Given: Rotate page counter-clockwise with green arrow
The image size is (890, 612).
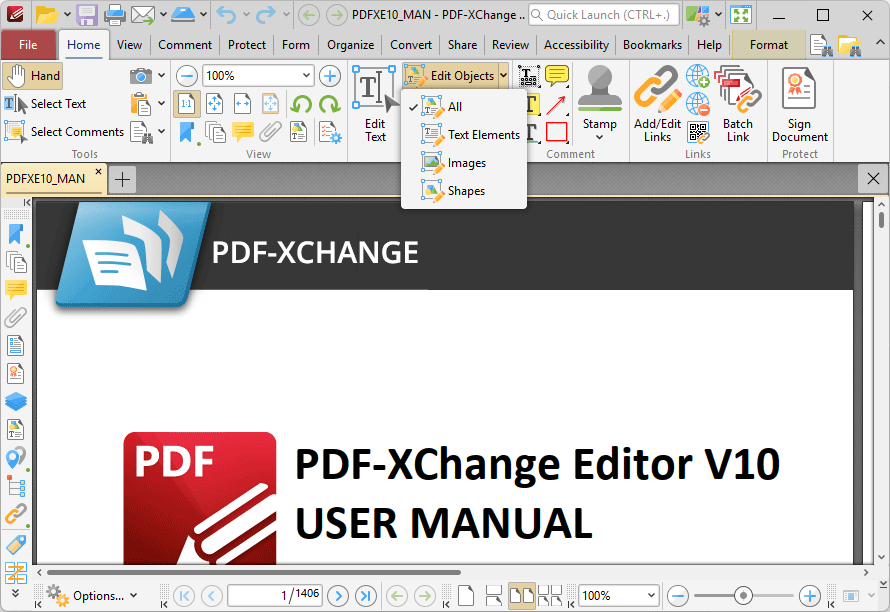Looking at the screenshot, I should [x=301, y=104].
